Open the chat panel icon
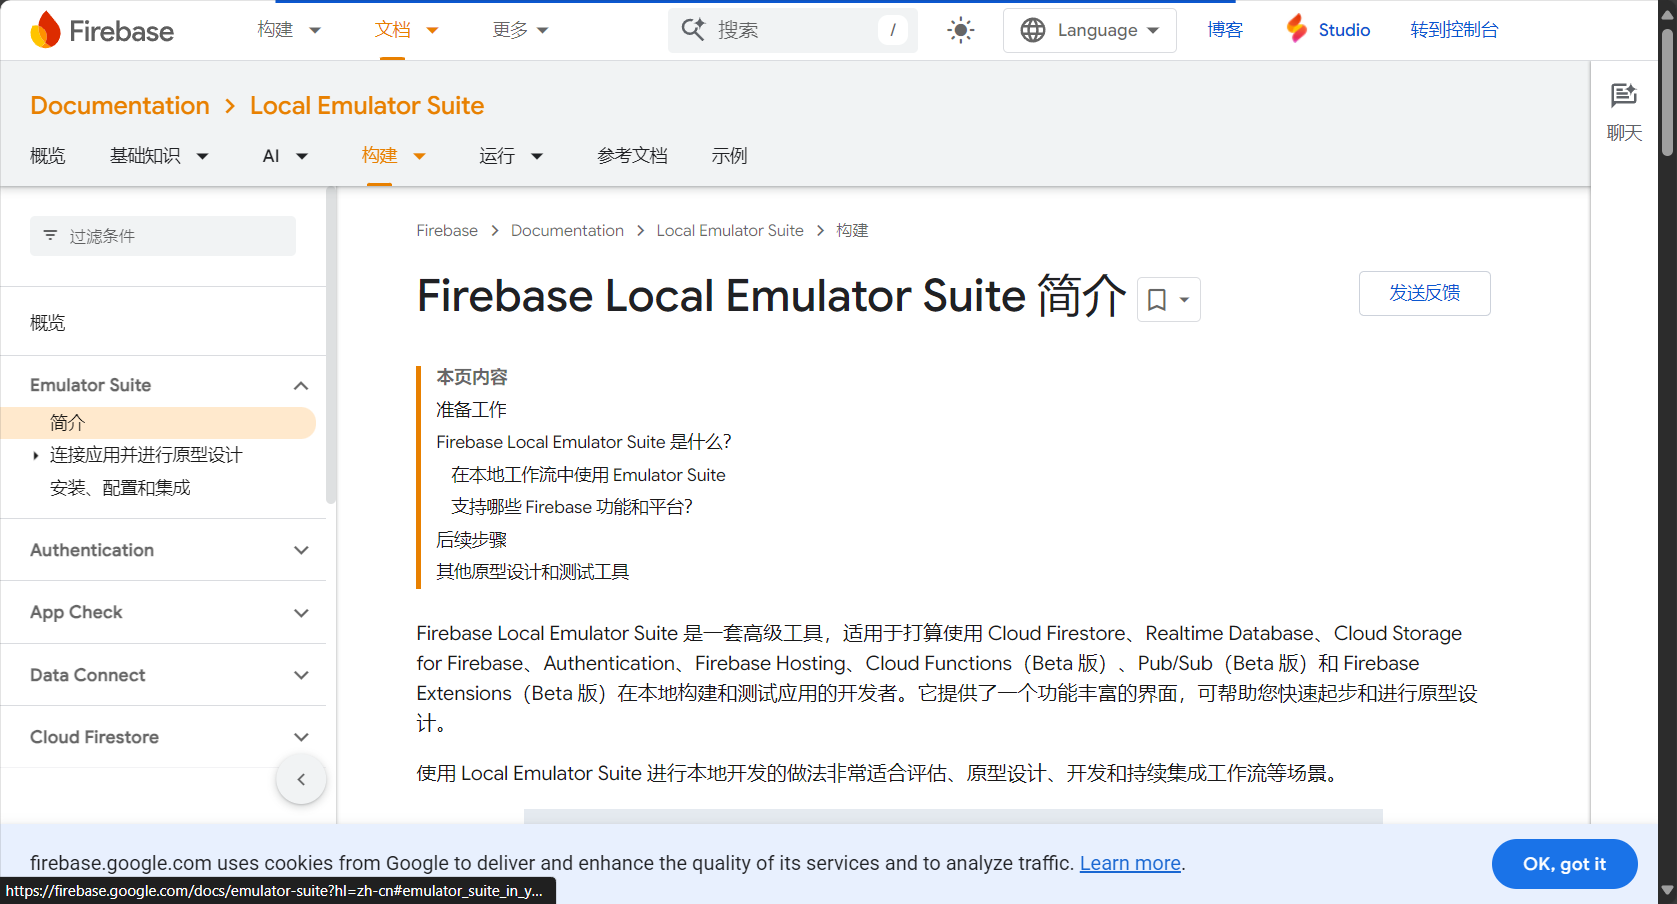The image size is (1677, 904). point(1623,95)
